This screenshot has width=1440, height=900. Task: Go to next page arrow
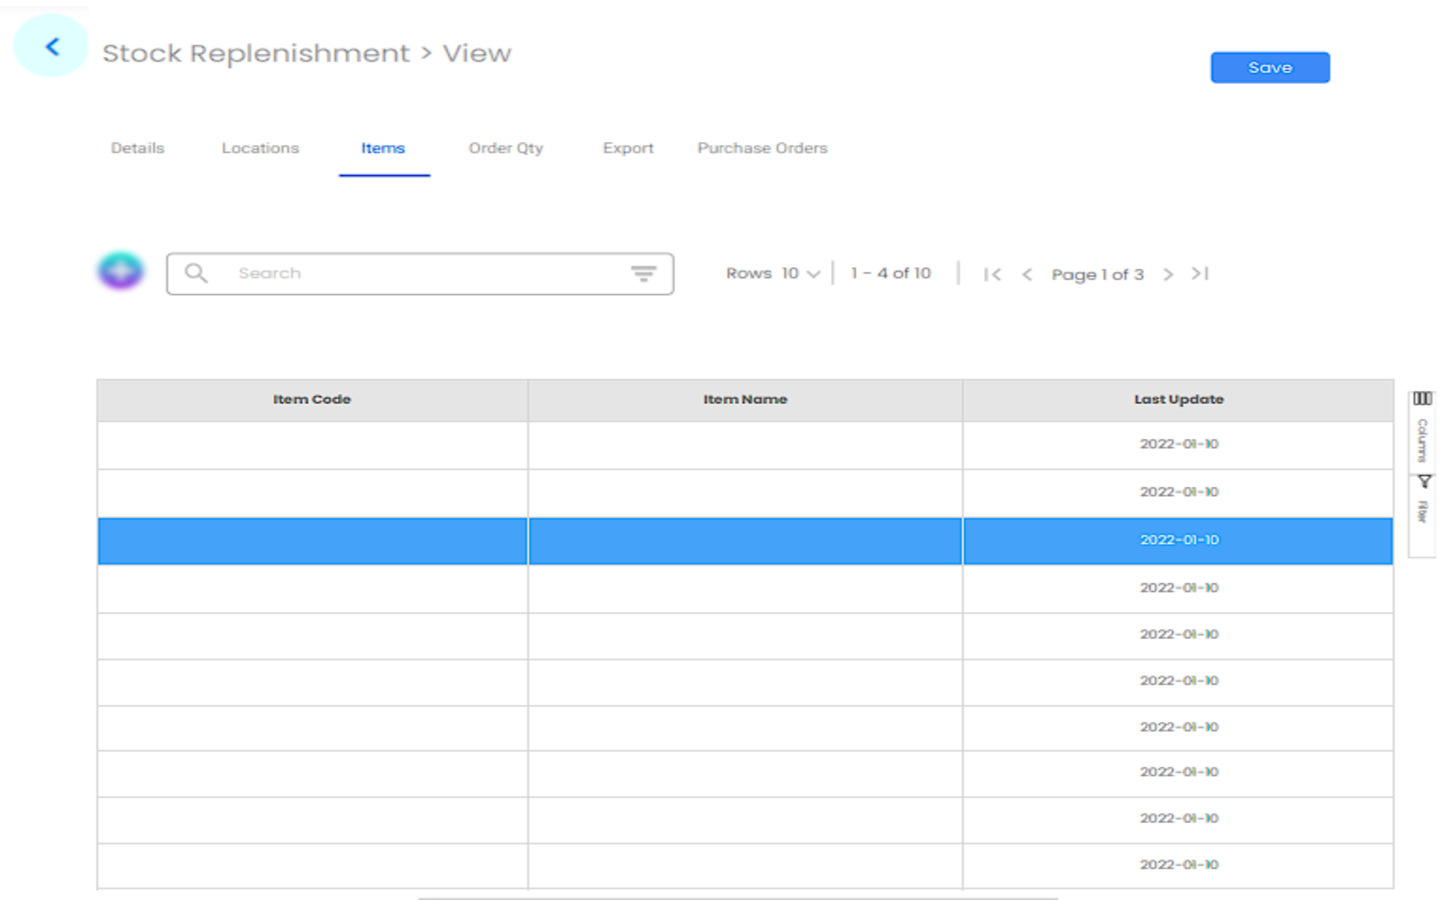click(x=1167, y=274)
